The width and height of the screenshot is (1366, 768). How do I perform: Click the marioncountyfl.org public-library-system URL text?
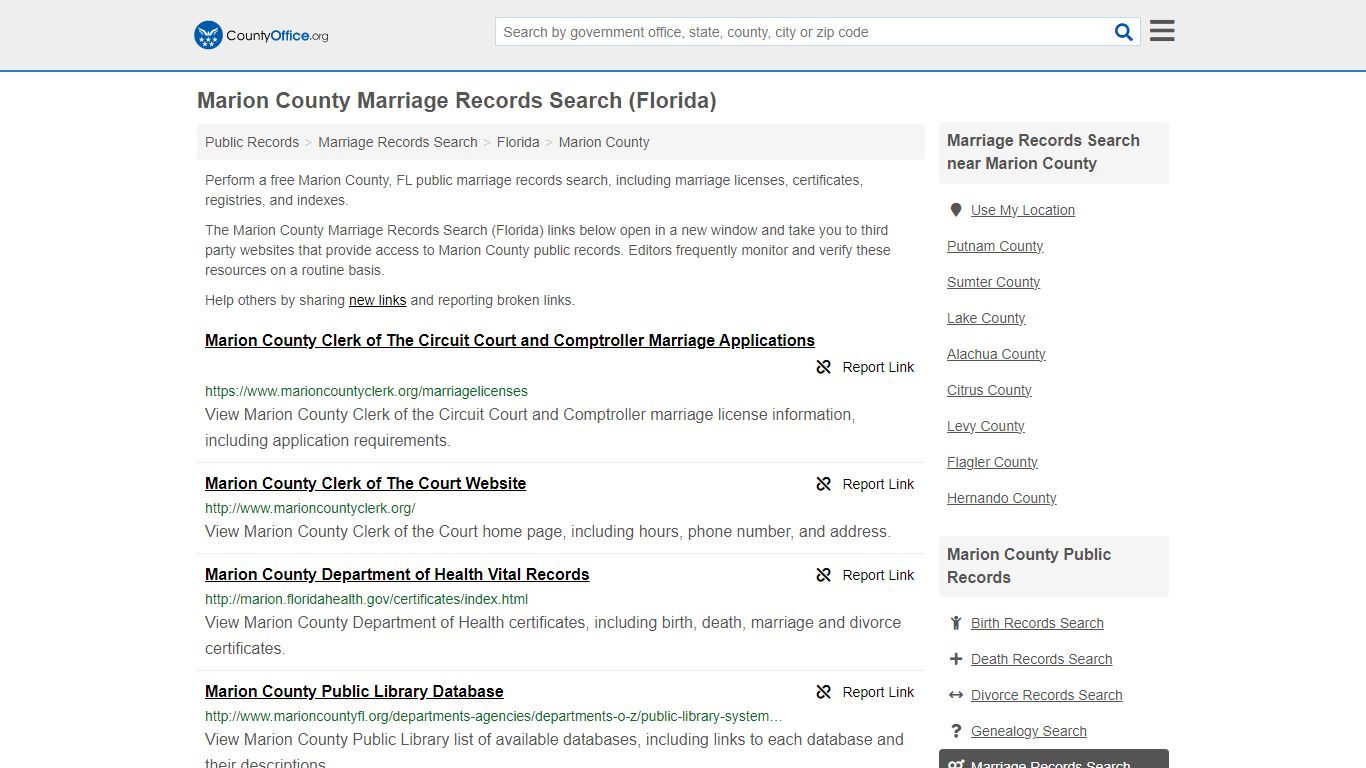[494, 716]
